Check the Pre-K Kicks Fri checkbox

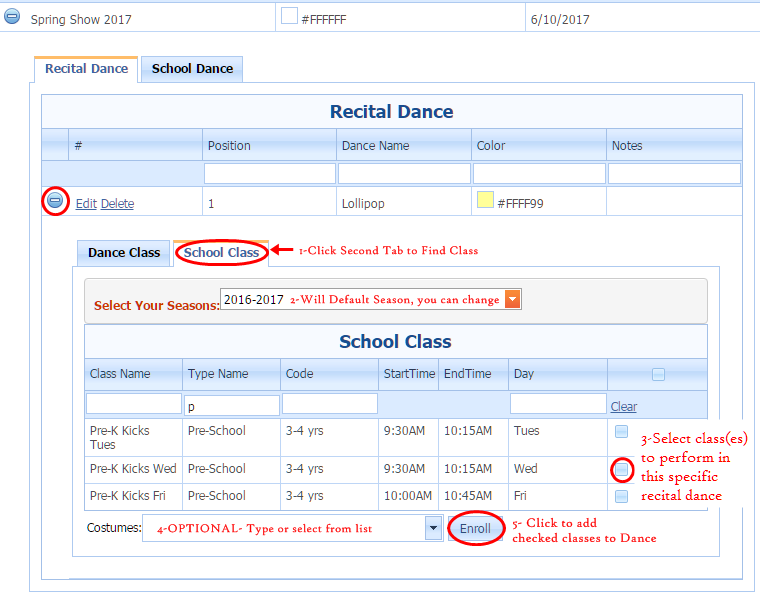[621, 496]
